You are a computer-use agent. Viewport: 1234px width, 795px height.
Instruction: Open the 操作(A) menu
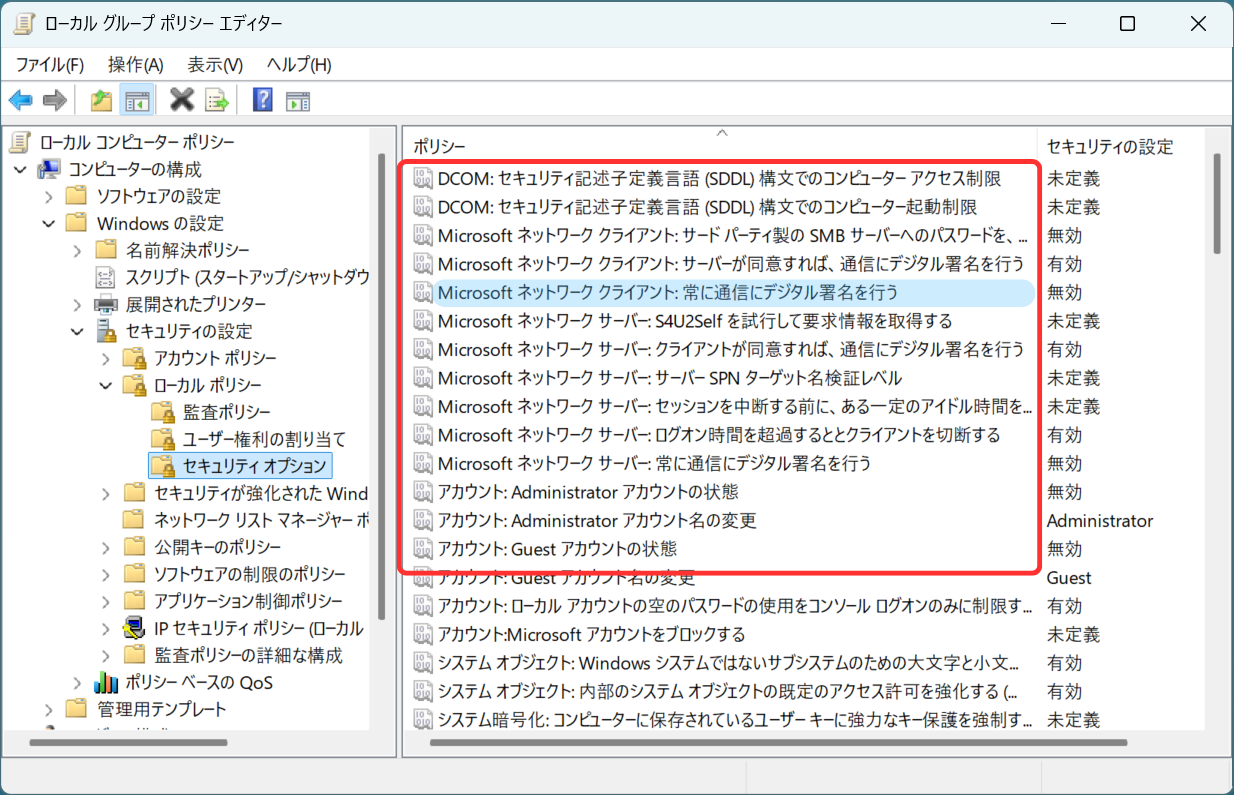point(135,65)
